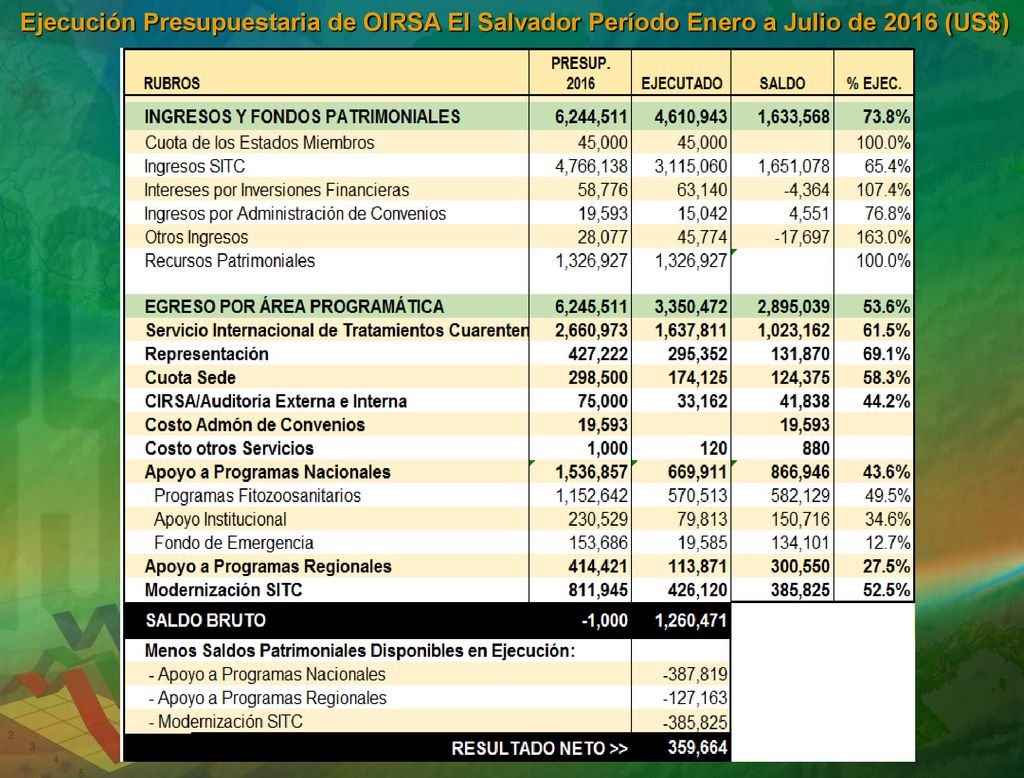The image size is (1024, 778).
Task: Click the -387,819 deduction value
Action: [694, 674]
